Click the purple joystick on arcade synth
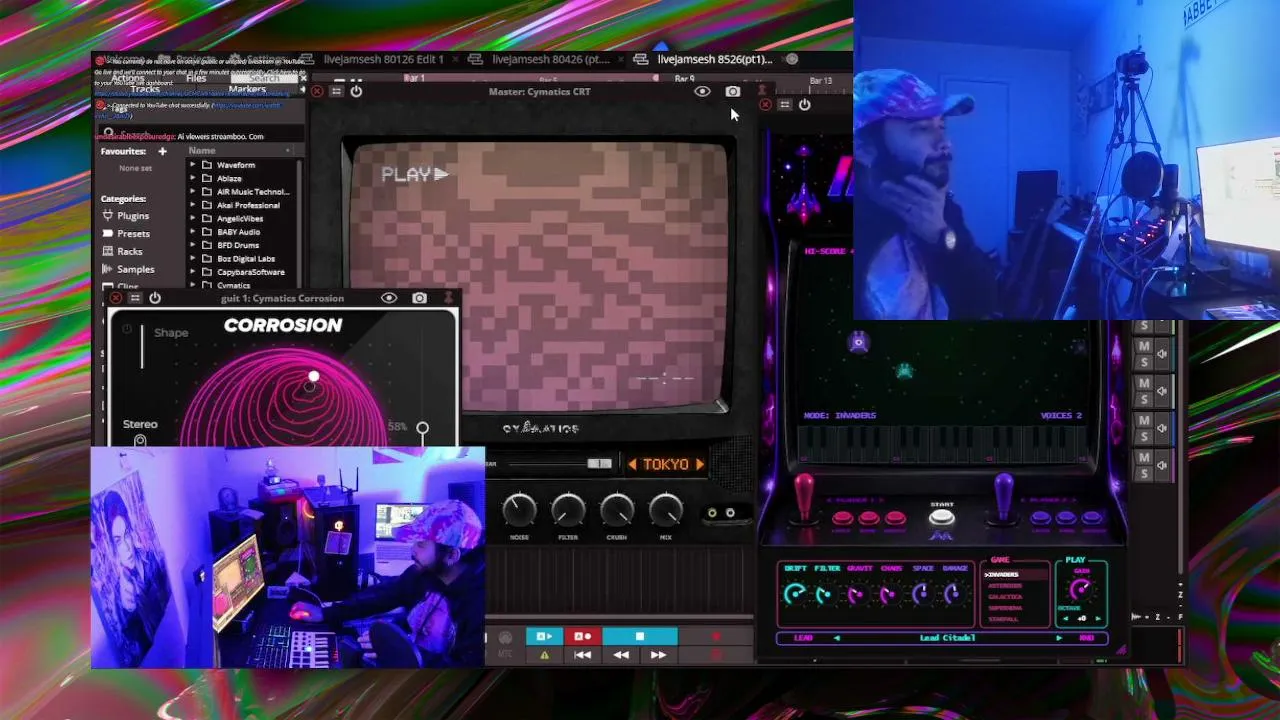1280x720 pixels. tap(1004, 497)
